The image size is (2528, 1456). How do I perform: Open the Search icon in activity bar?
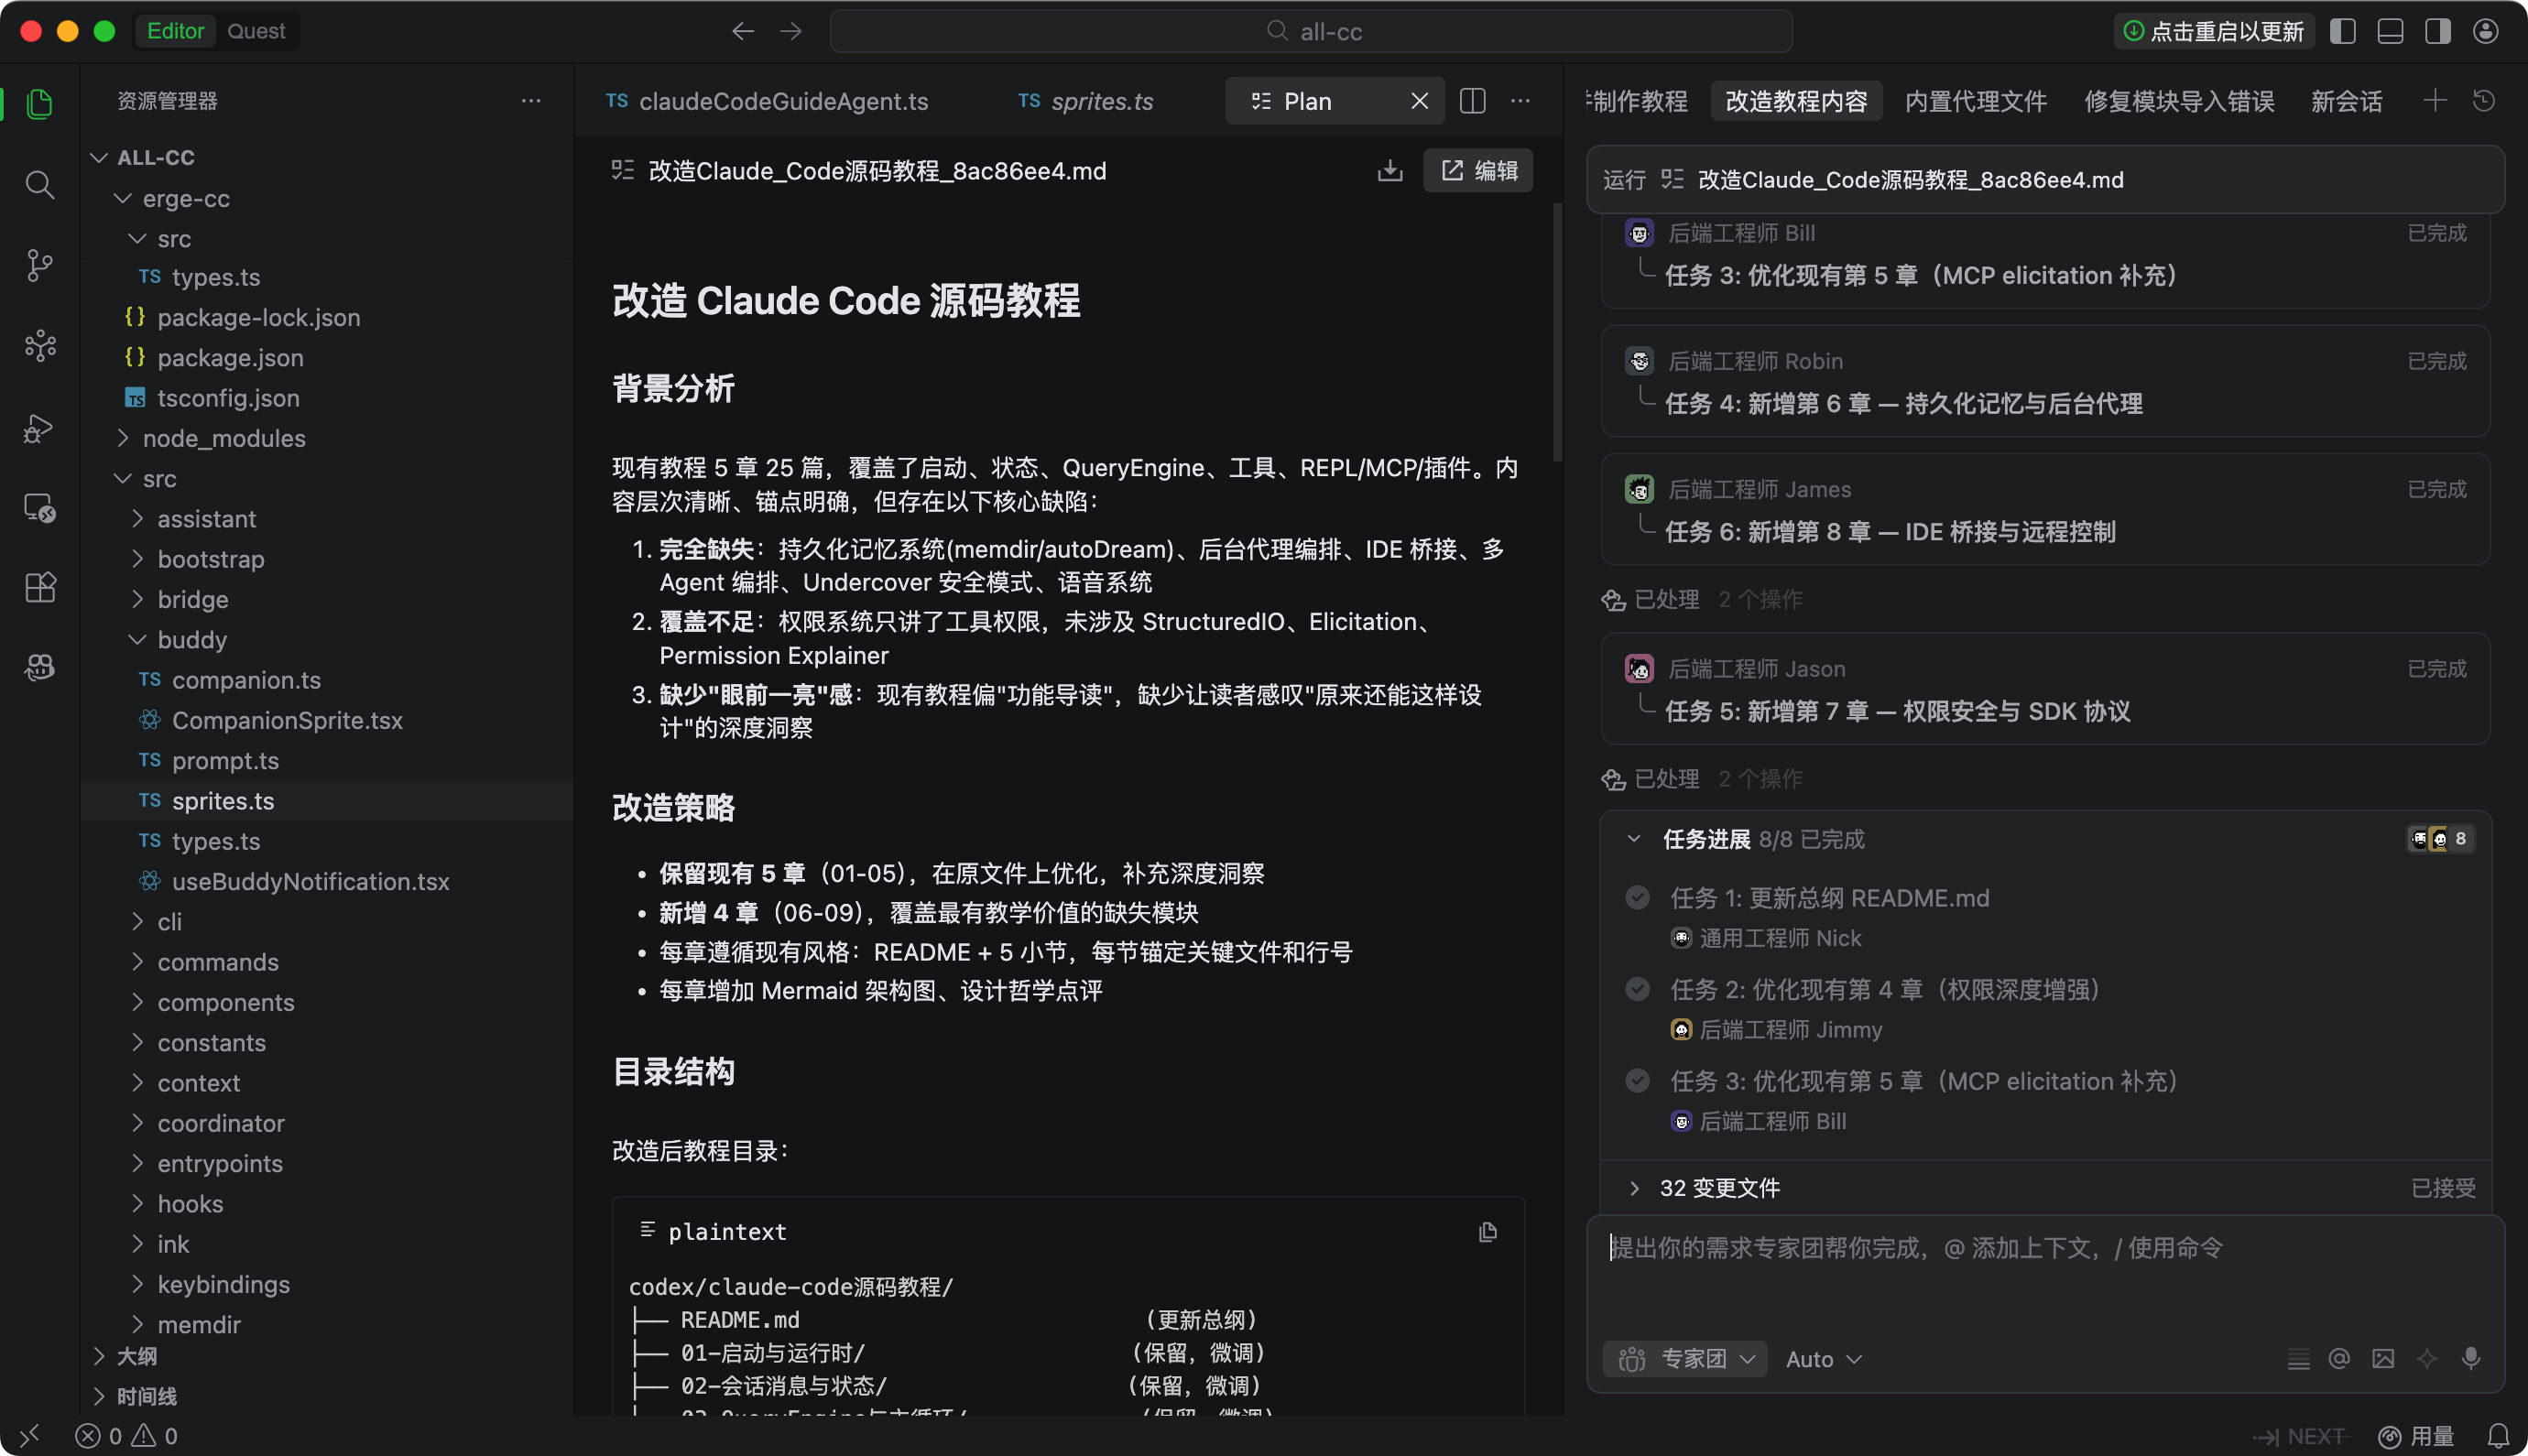[39, 184]
